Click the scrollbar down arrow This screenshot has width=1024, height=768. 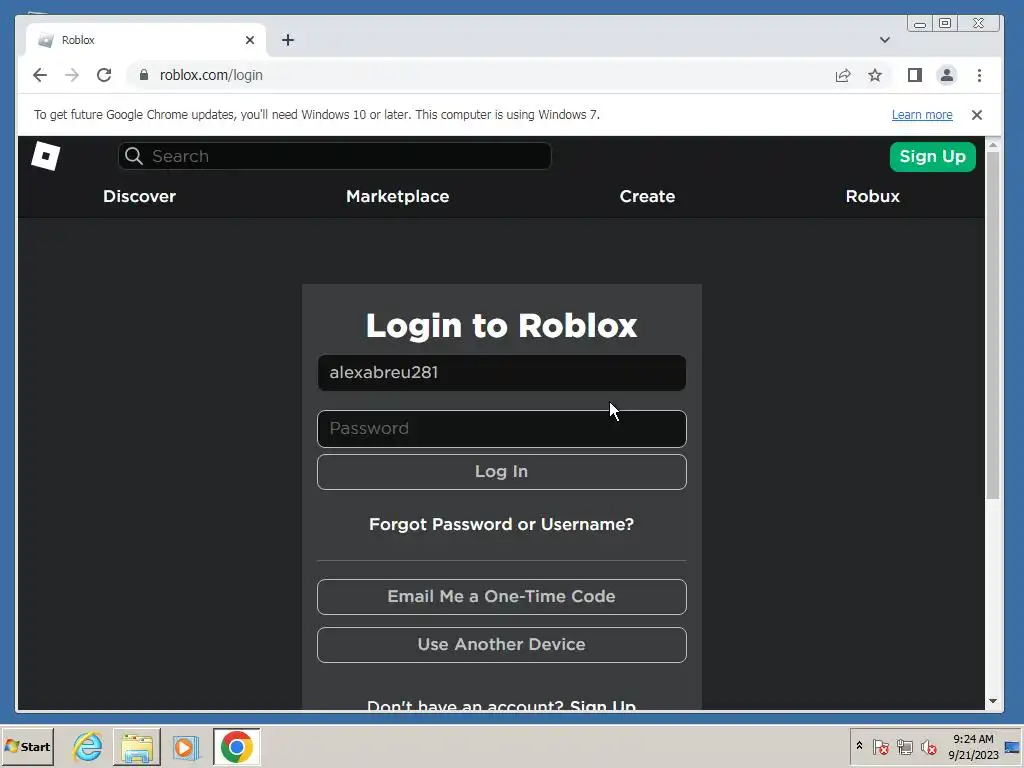(993, 701)
